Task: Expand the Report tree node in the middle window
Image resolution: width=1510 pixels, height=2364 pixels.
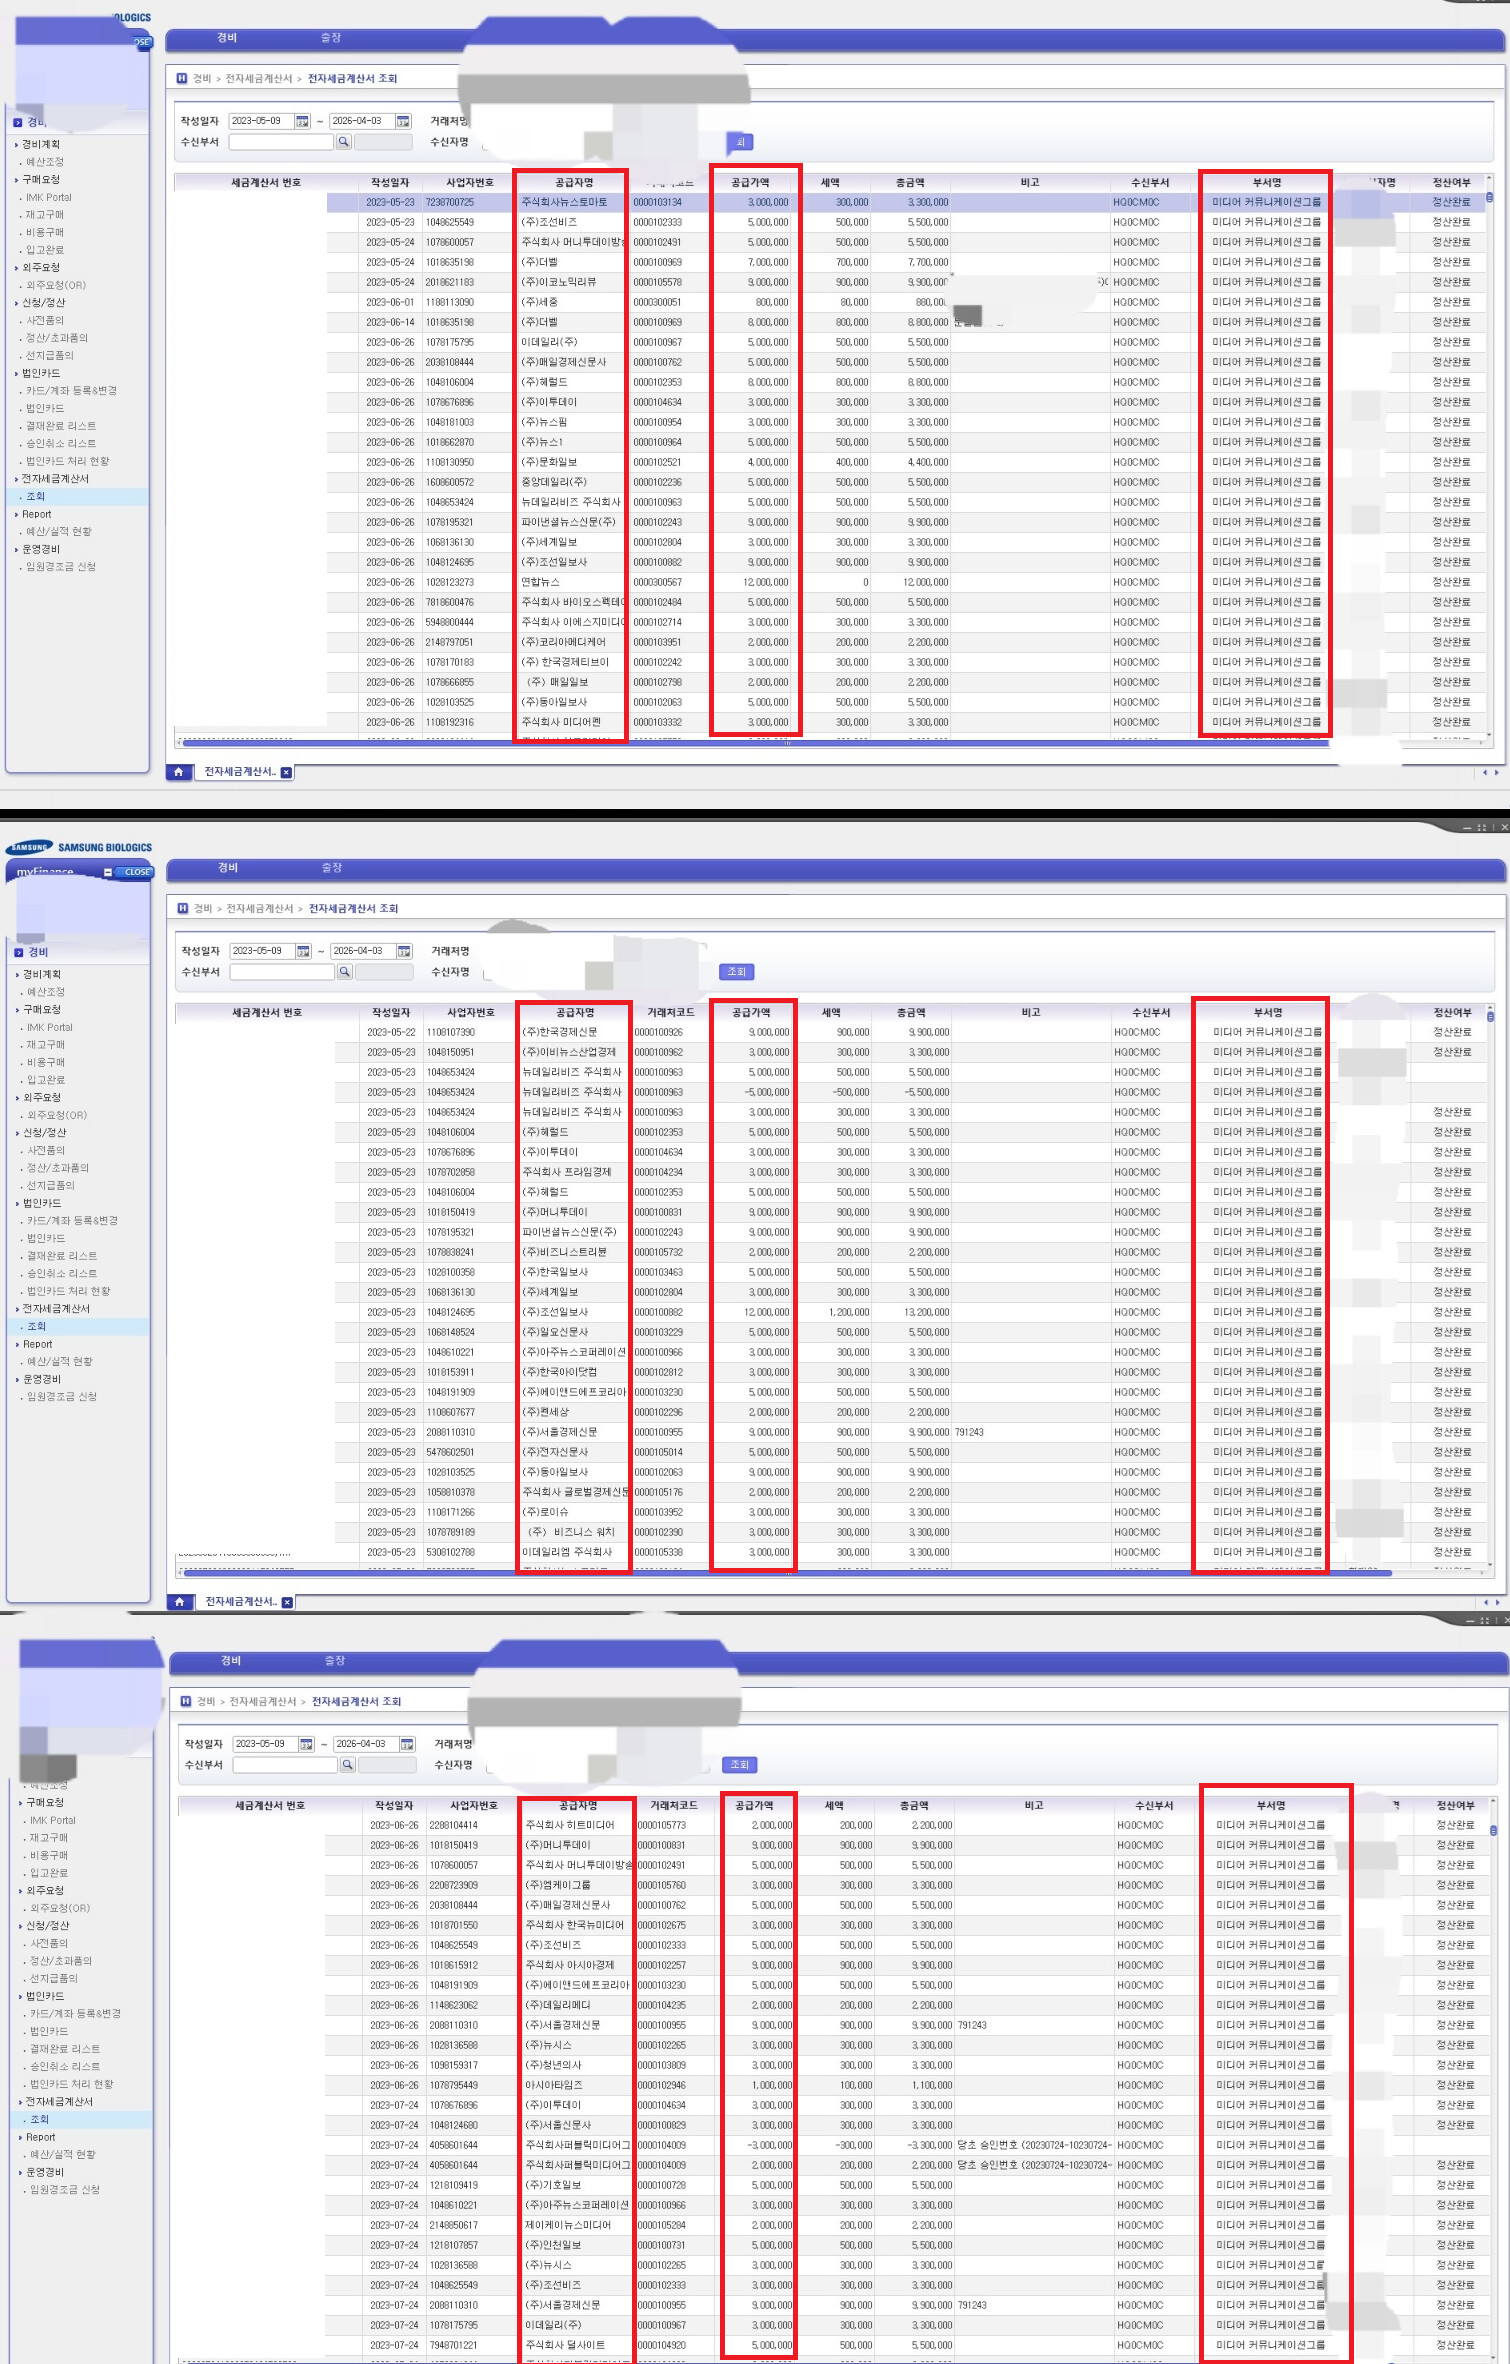Action: coord(37,1344)
